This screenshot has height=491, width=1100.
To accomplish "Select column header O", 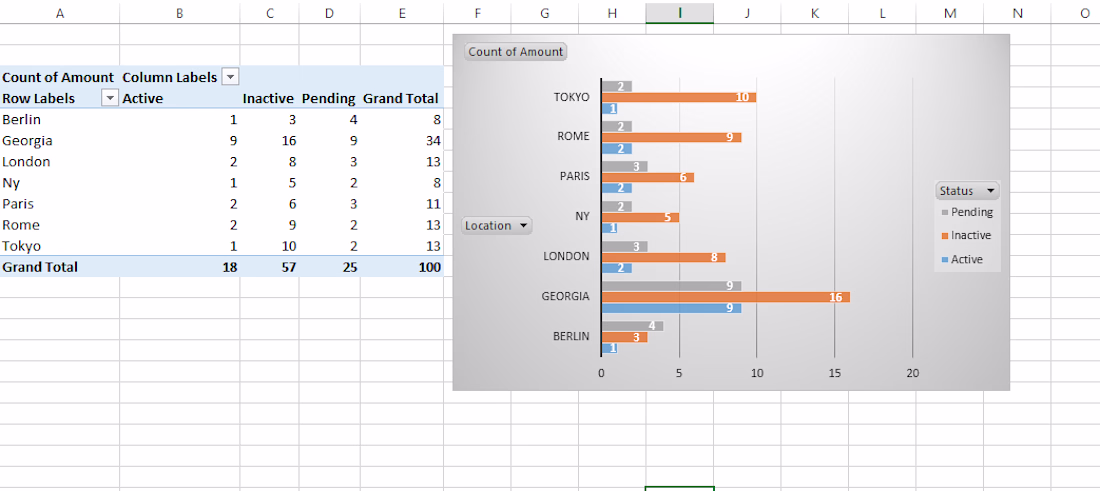I will [x=1085, y=13].
